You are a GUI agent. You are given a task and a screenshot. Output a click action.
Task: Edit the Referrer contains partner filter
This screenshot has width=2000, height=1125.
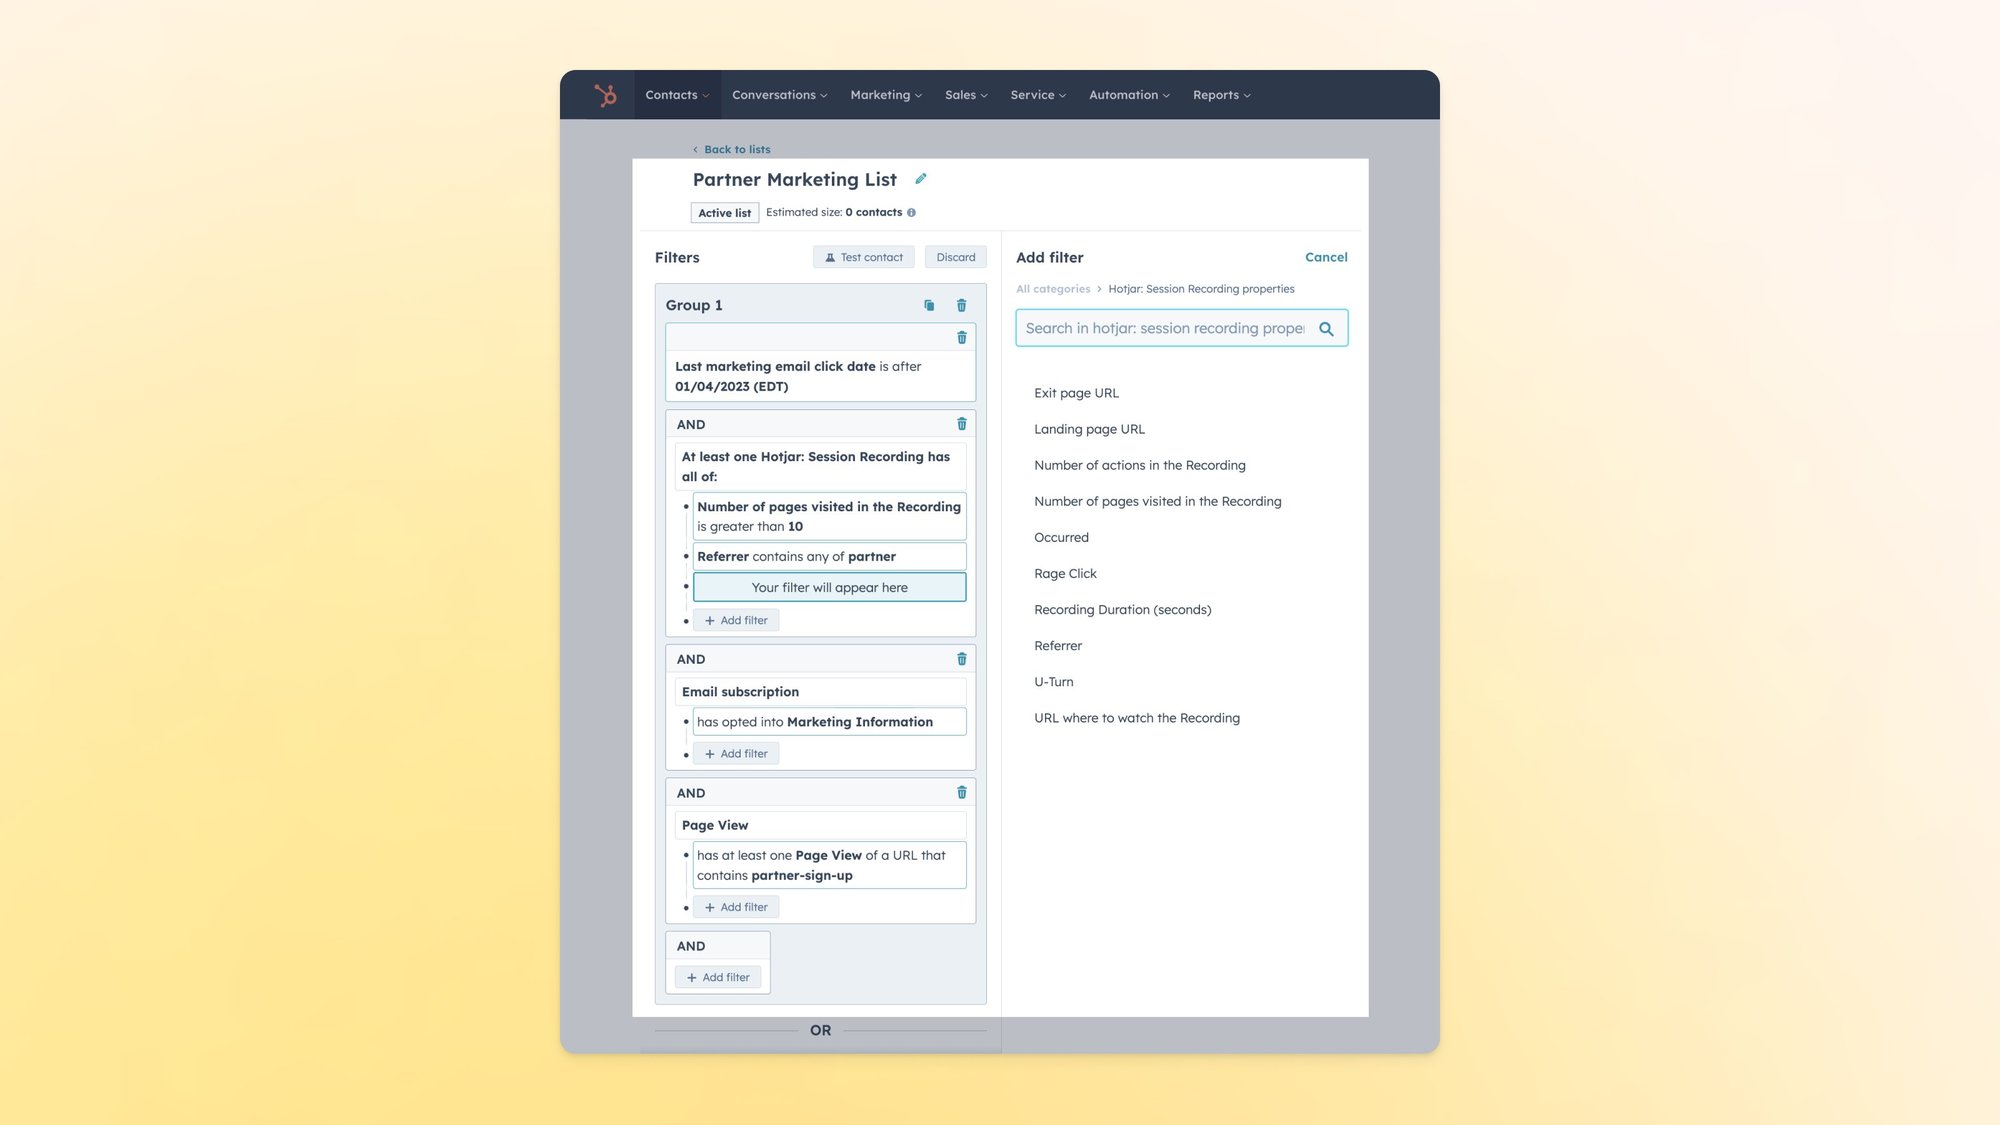click(x=829, y=557)
